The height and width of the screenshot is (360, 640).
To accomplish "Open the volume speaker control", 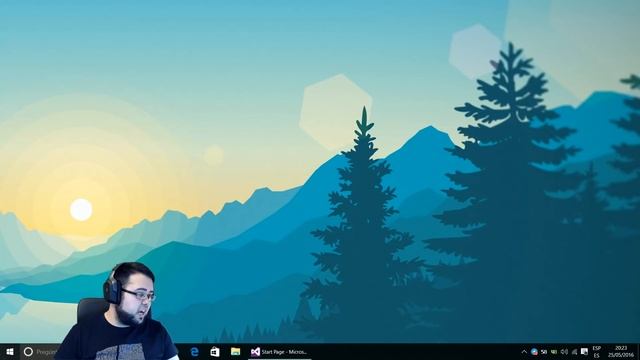I will tap(564, 351).
